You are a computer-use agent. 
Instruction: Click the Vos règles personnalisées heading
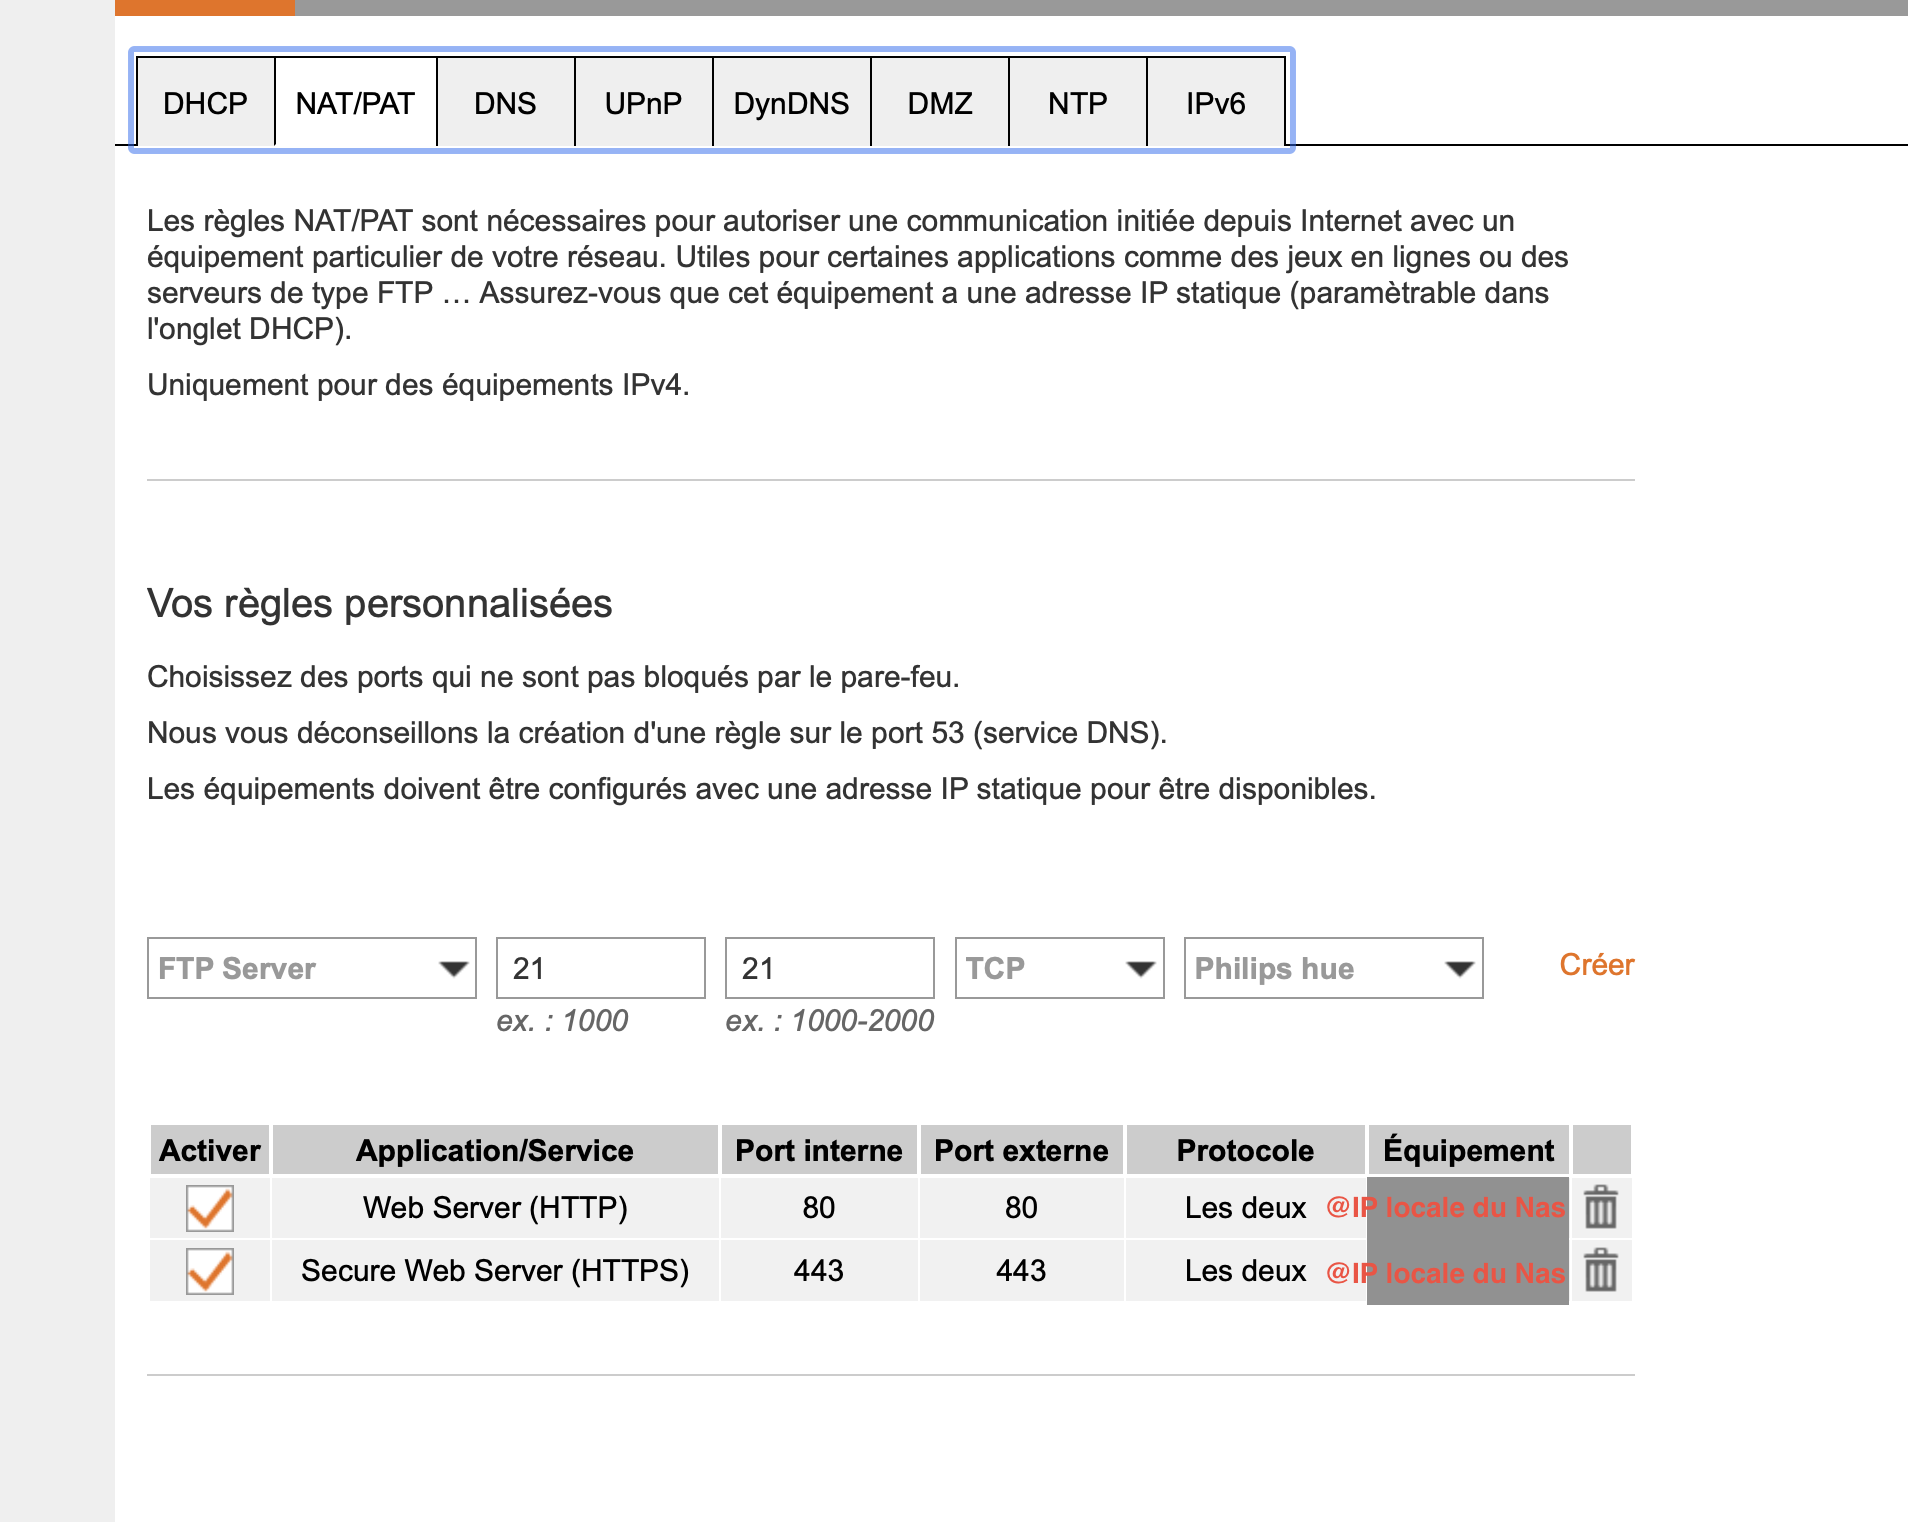pyautogui.click(x=379, y=604)
